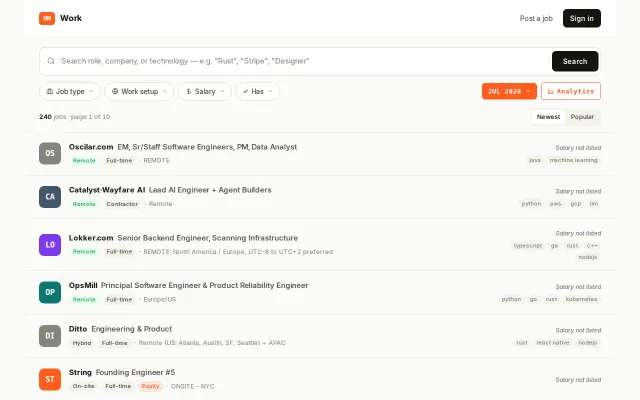Click the Full-time badge on Lokker.com

[x=119, y=252]
